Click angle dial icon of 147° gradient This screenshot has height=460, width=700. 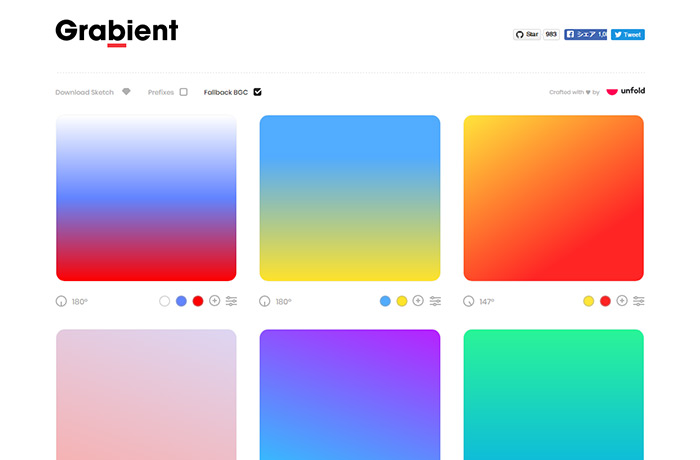pyautogui.click(x=469, y=301)
